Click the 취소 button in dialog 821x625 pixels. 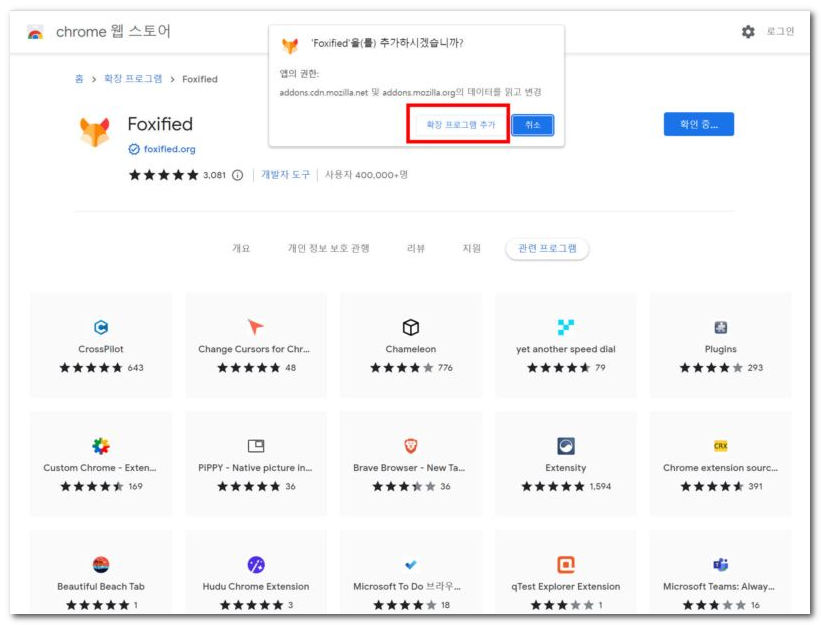click(532, 125)
